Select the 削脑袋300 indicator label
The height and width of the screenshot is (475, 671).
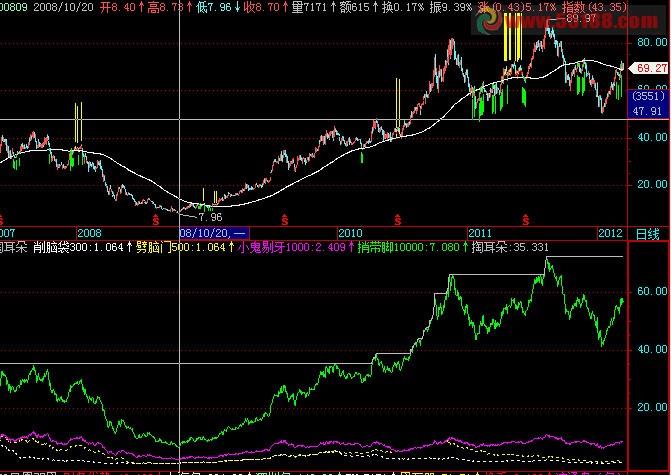click(x=78, y=247)
